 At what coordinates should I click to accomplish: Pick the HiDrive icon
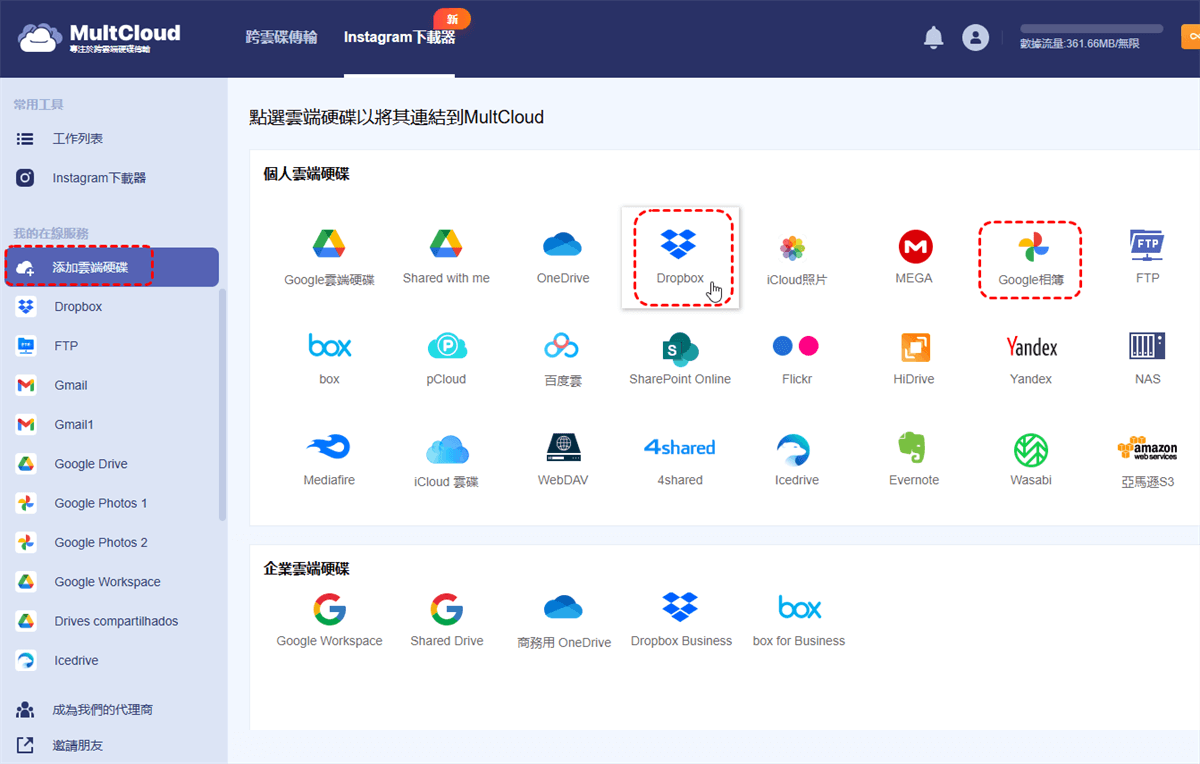pos(915,346)
